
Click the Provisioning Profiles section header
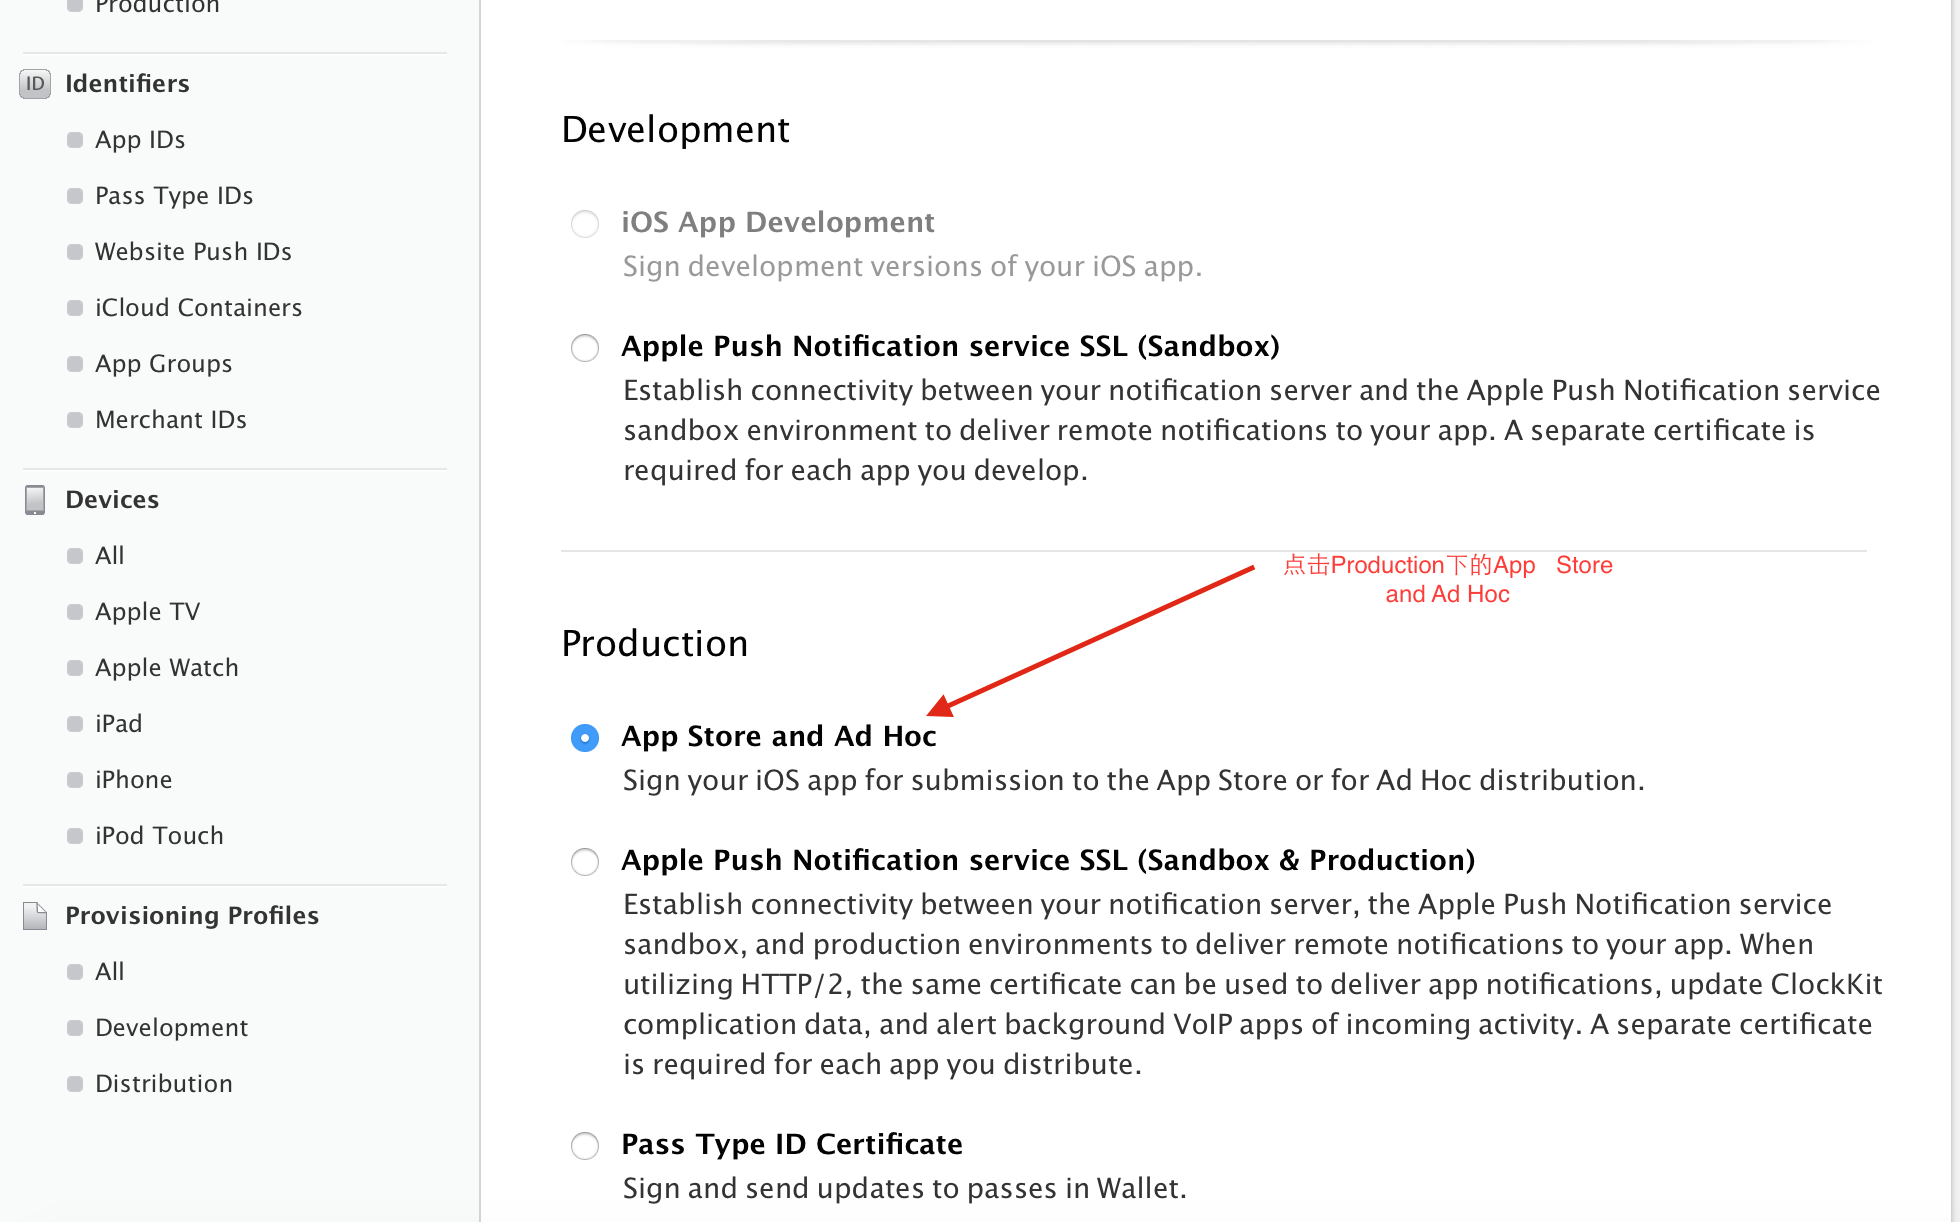tap(192, 916)
